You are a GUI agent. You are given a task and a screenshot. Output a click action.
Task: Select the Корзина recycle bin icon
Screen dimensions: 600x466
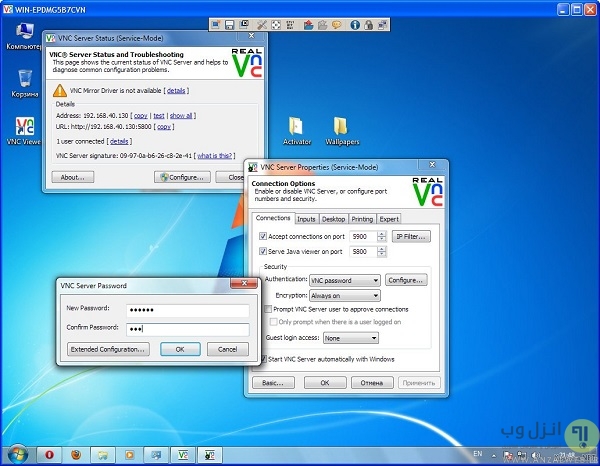tap(24, 83)
